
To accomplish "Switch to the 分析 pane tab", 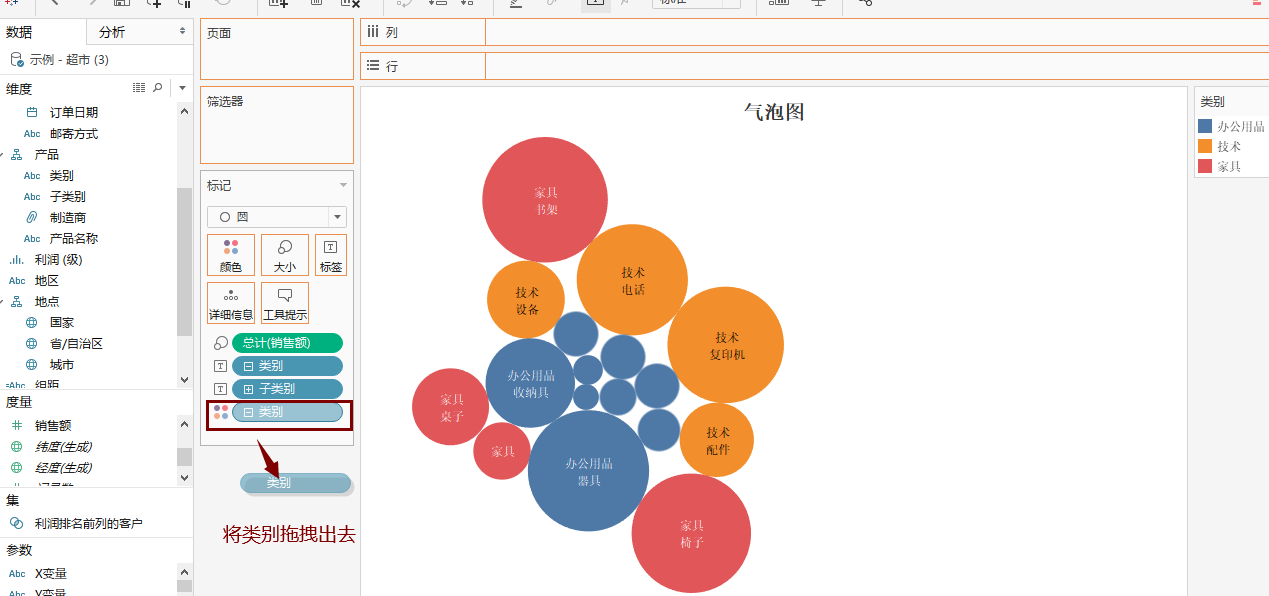I will 112,32.
